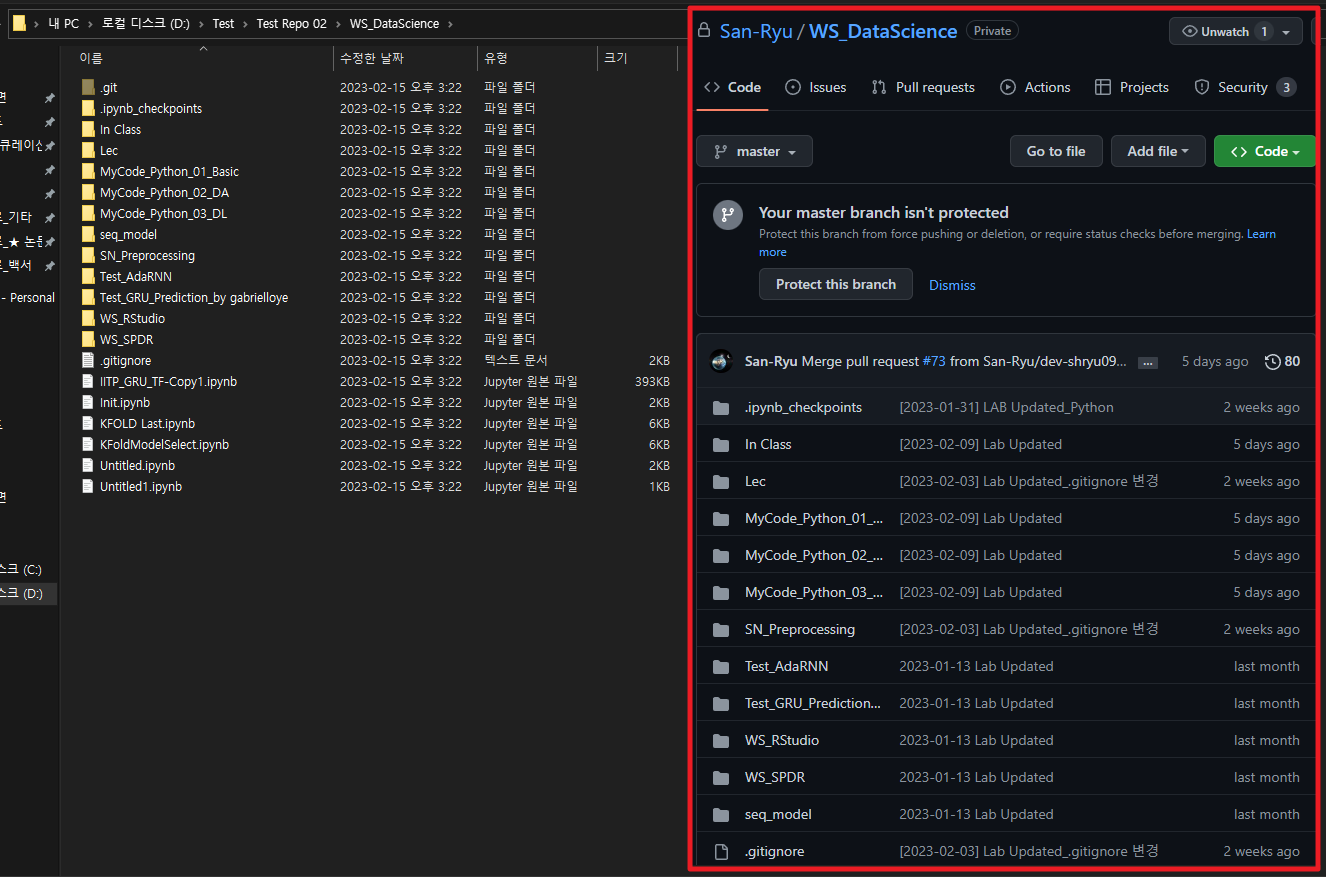The height and width of the screenshot is (877, 1326).
Task: Select the (C:) drive in the Explorer sidebar
Action: click(28, 569)
